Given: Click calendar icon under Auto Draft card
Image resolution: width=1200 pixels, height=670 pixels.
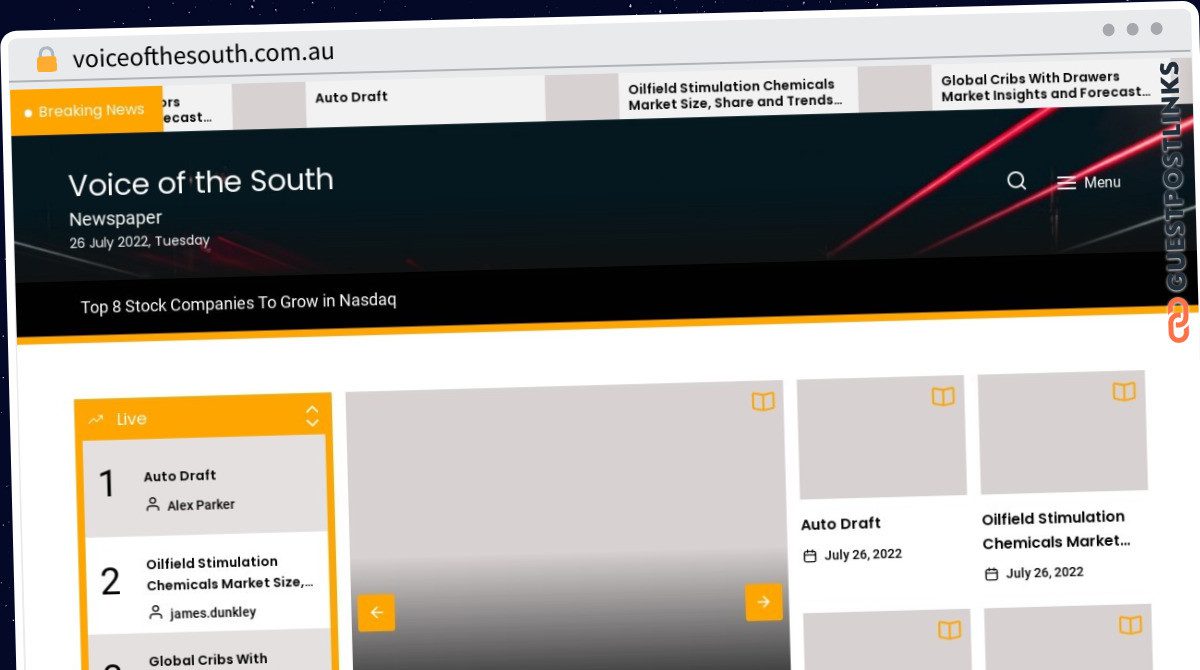Looking at the screenshot, I should [810, 556].
